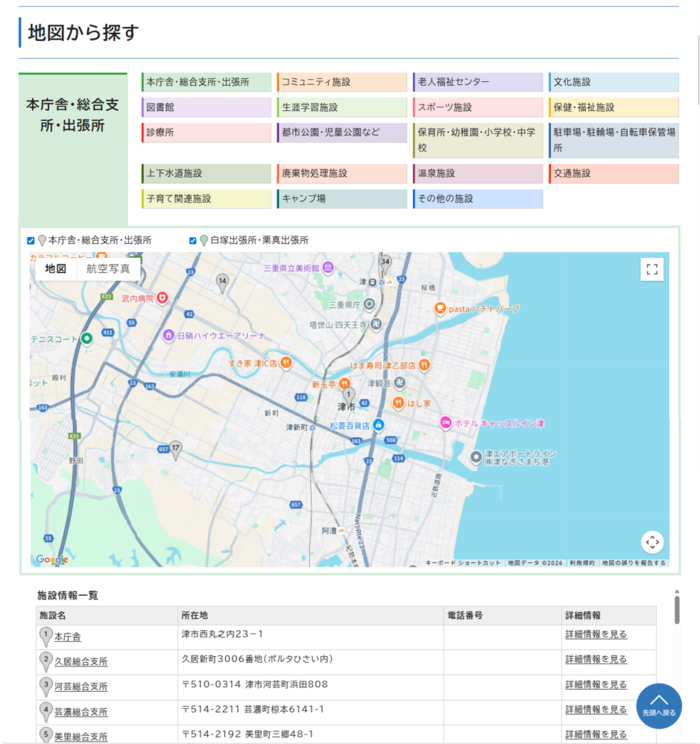This screenshot has height=744, width=700.
Task: Click the 新玉亭 restaurant icon
Action: click(x=345, y=383)
